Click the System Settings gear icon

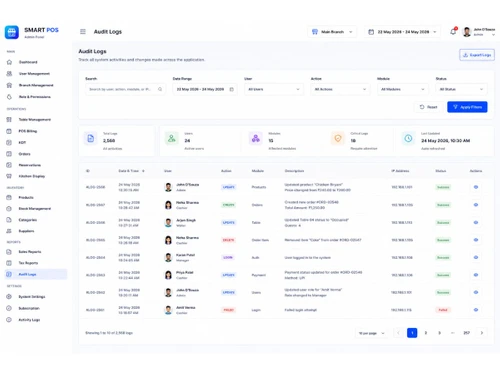(x=9, y=296)
